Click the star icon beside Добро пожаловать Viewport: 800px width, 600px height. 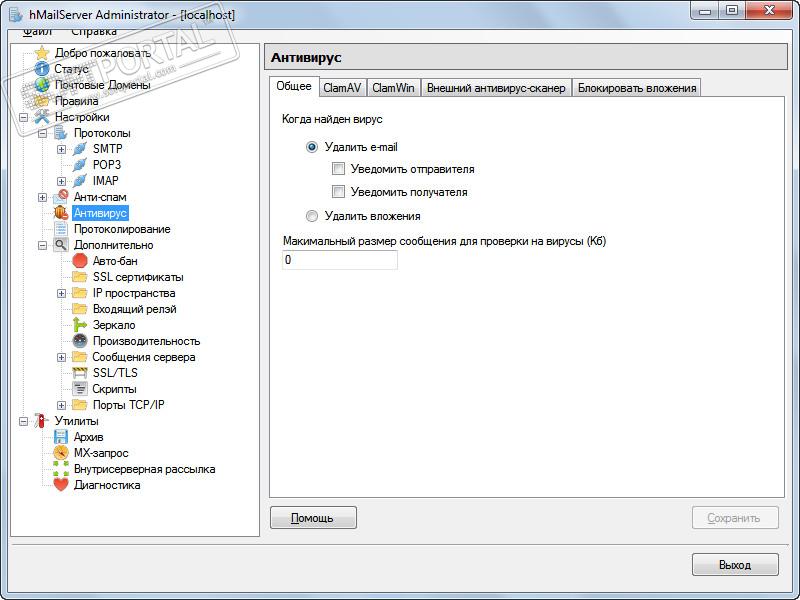click(x=42, y=53)
